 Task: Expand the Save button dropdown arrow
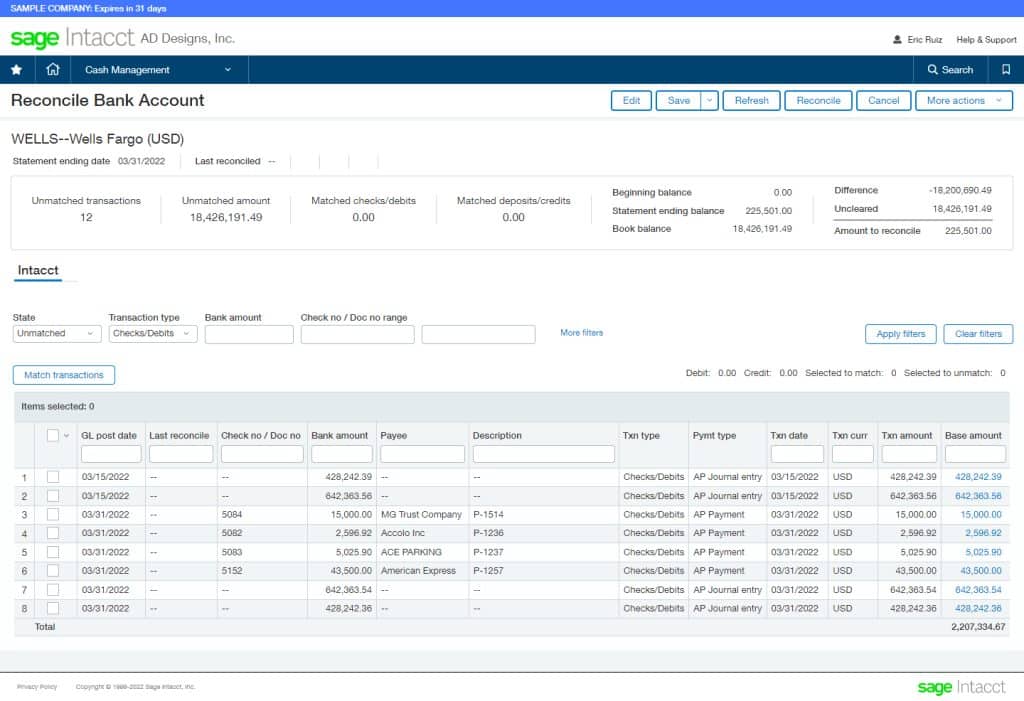707,100
